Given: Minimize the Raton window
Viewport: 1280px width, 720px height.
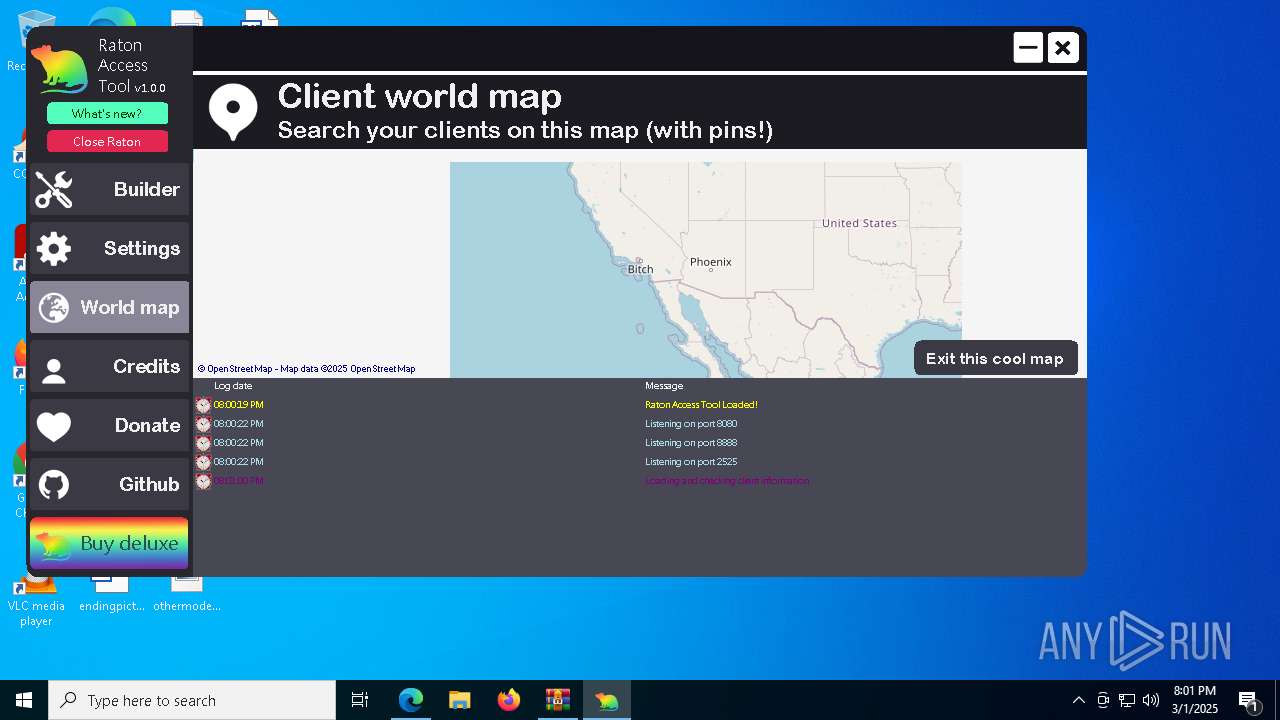Looking at the screenshot, I should point(1028,47).
